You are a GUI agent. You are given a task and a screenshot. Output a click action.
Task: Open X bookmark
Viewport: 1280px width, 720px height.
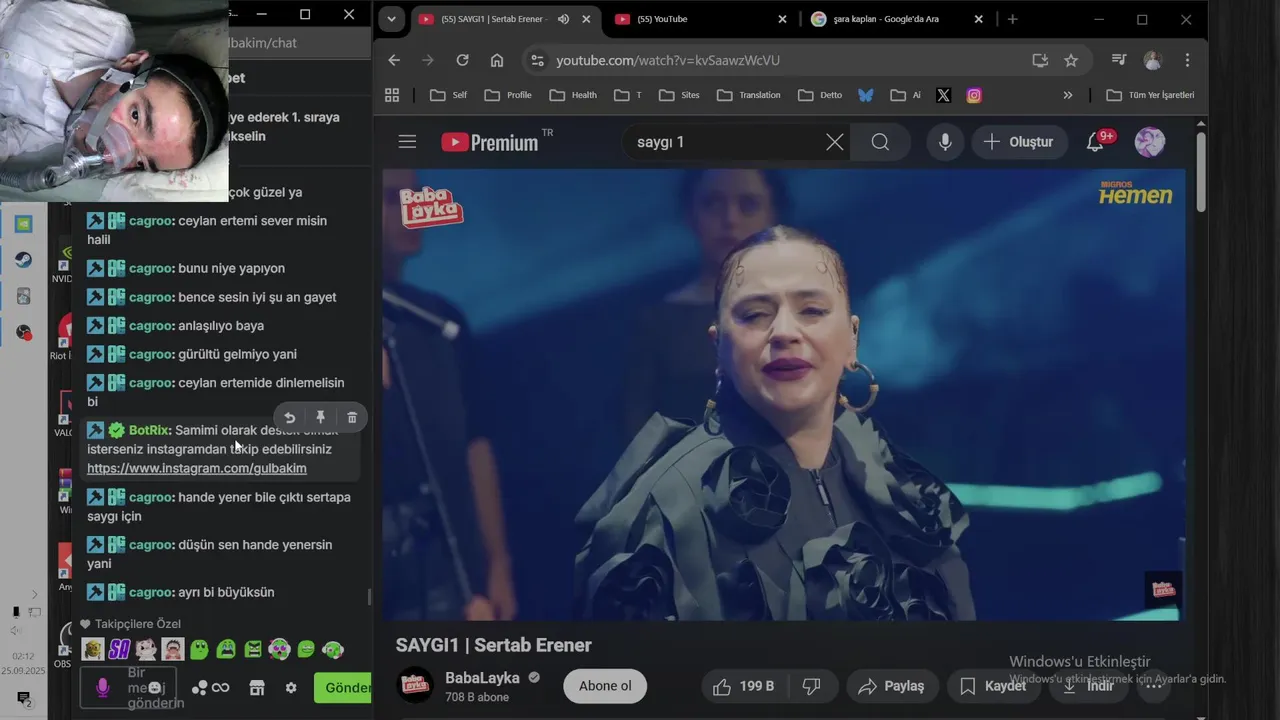[943, 95]
